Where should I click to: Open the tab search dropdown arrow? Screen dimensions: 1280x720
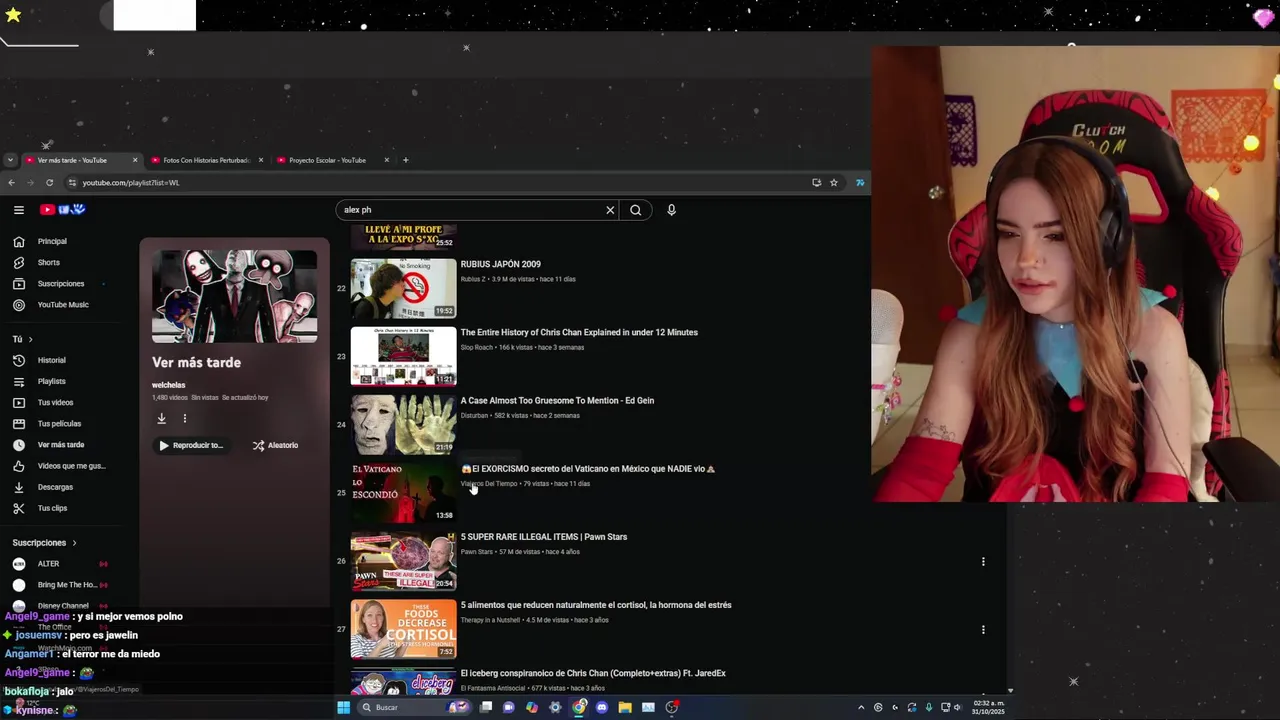pos(10,160)
